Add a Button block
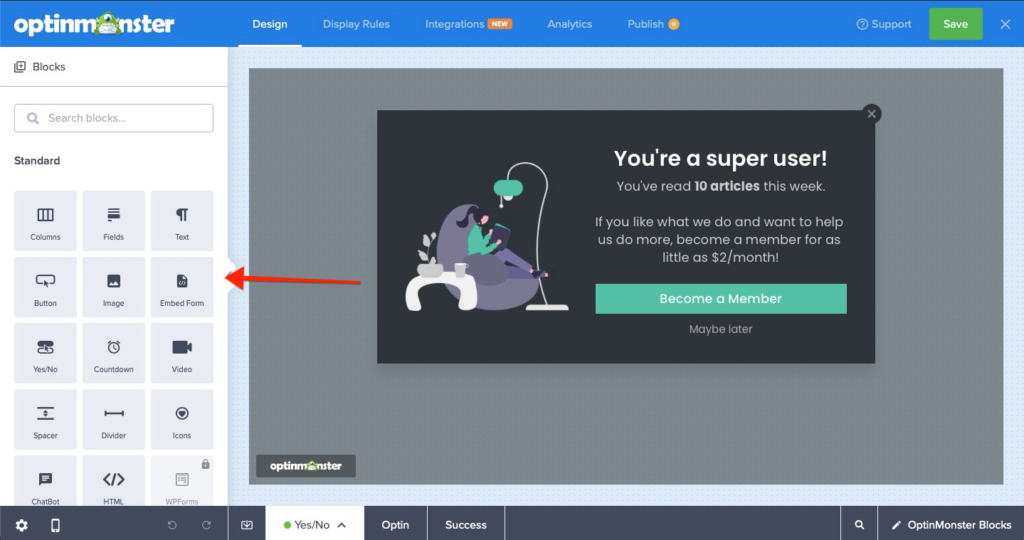Screen dimensions: 1024x540 pyautogui.click(x=45, y=287)
